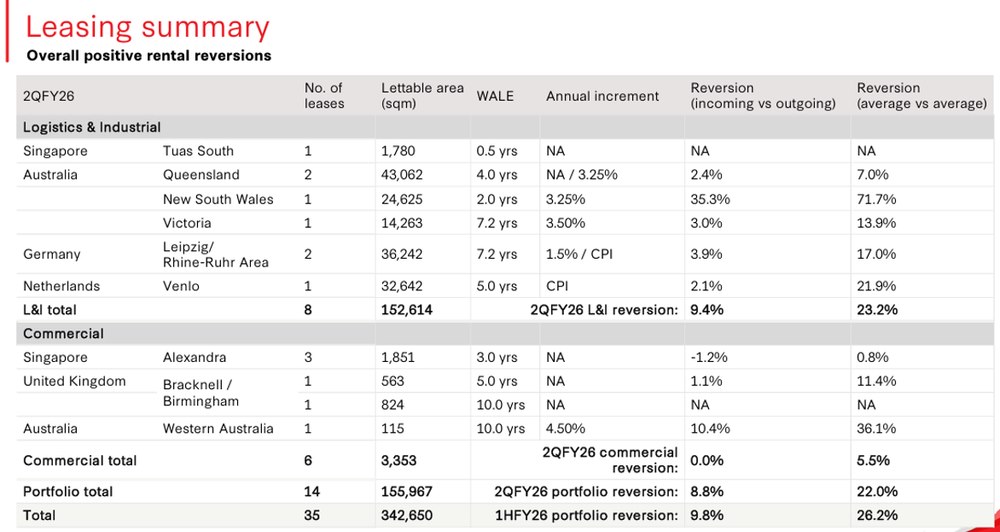
Task: Click the 'Queensland' cell
Action: click(201, 175)
